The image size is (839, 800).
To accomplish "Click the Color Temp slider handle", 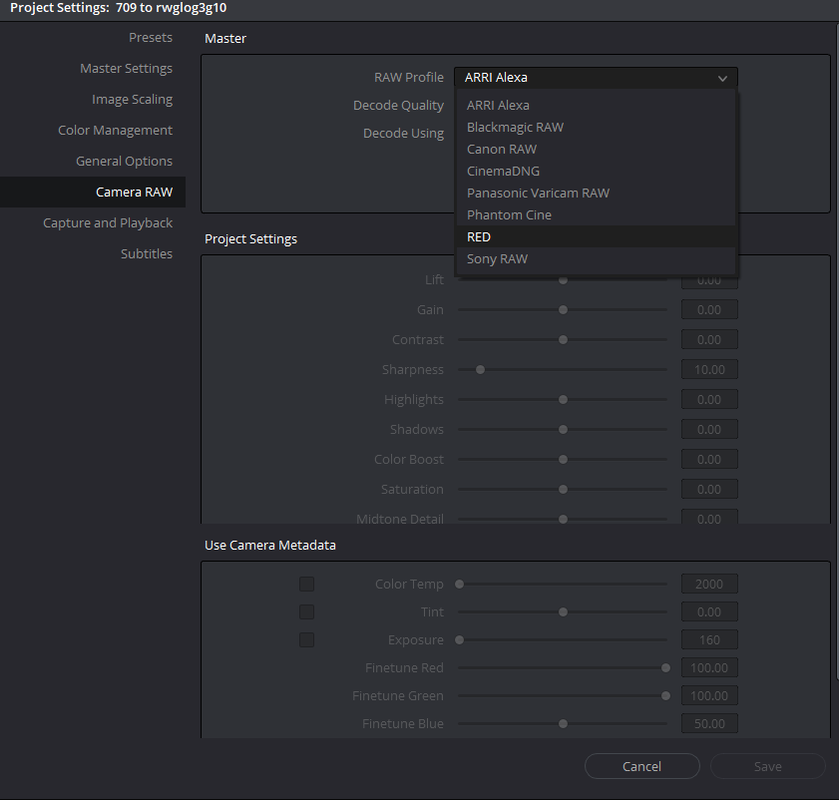I will pyautogui.click(x=459, y=584).
